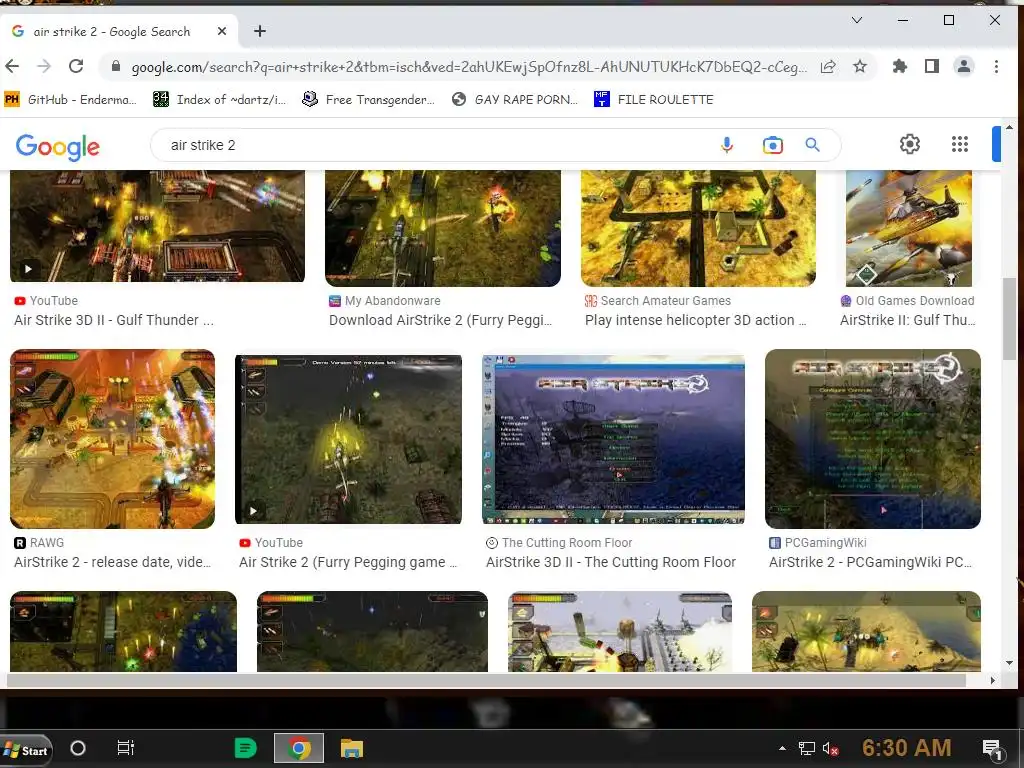Open 'AirStrike 2 - PCGamingWiki PC...' result title

[871, 562]
